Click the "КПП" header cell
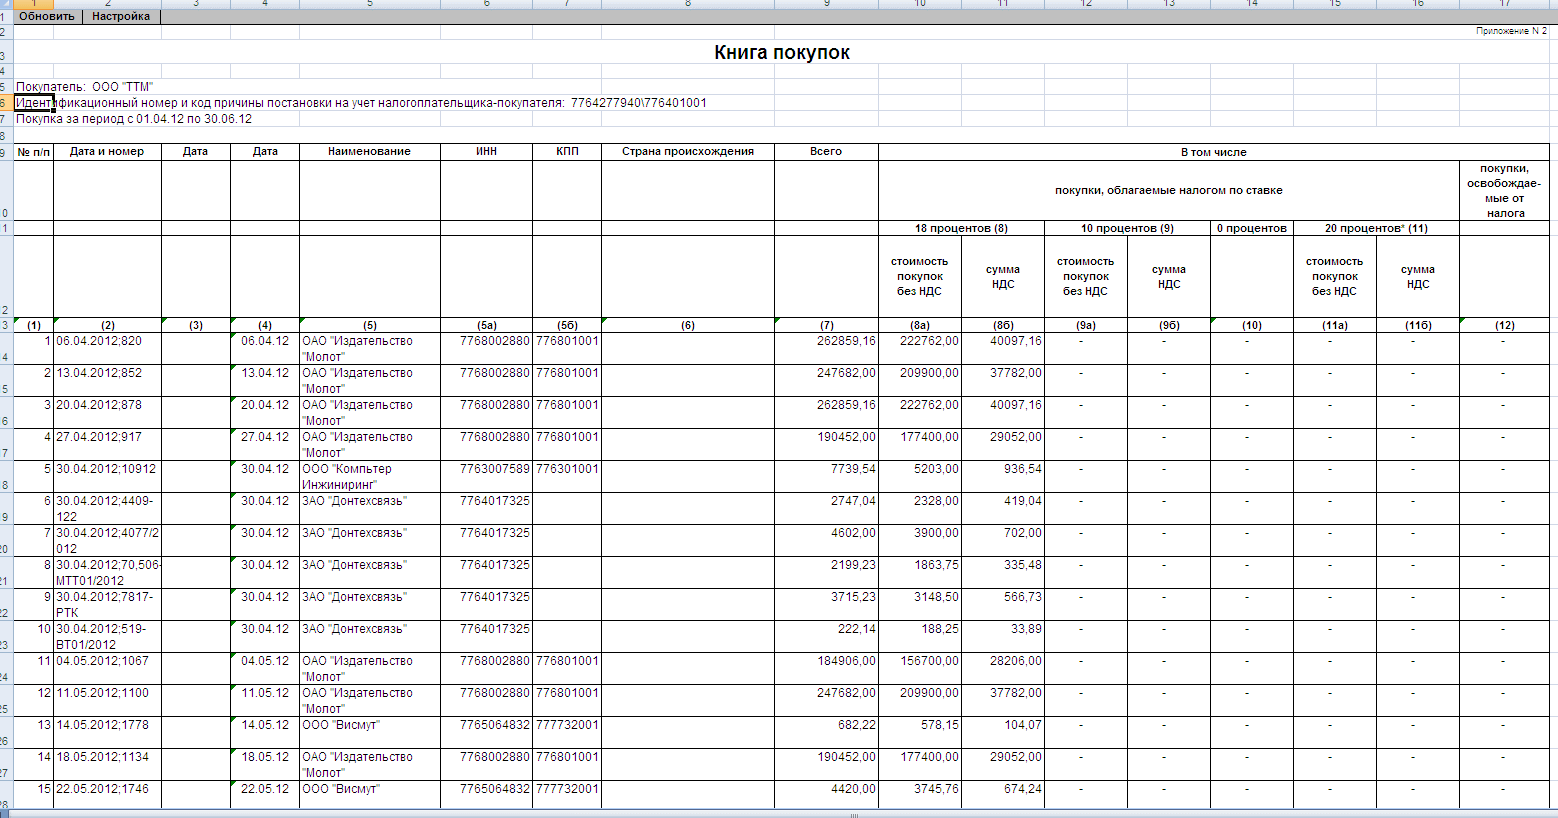This screenshot has width=1558, height=818. coord(567,152)
